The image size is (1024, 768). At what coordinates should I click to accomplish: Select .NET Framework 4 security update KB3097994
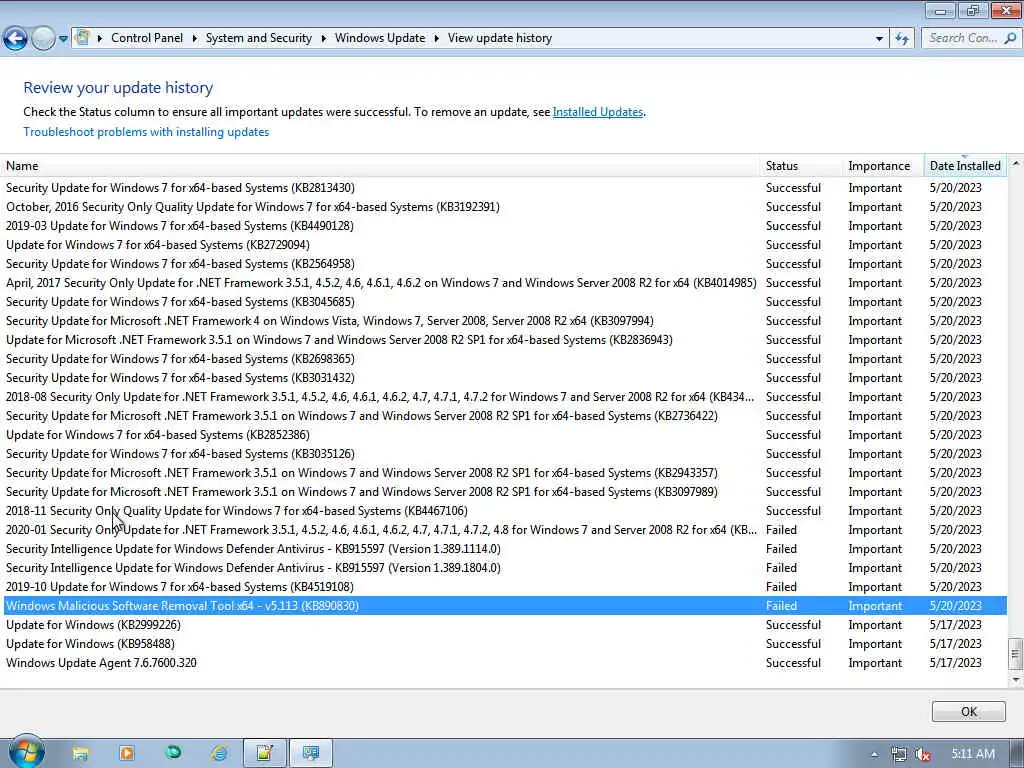505,321
